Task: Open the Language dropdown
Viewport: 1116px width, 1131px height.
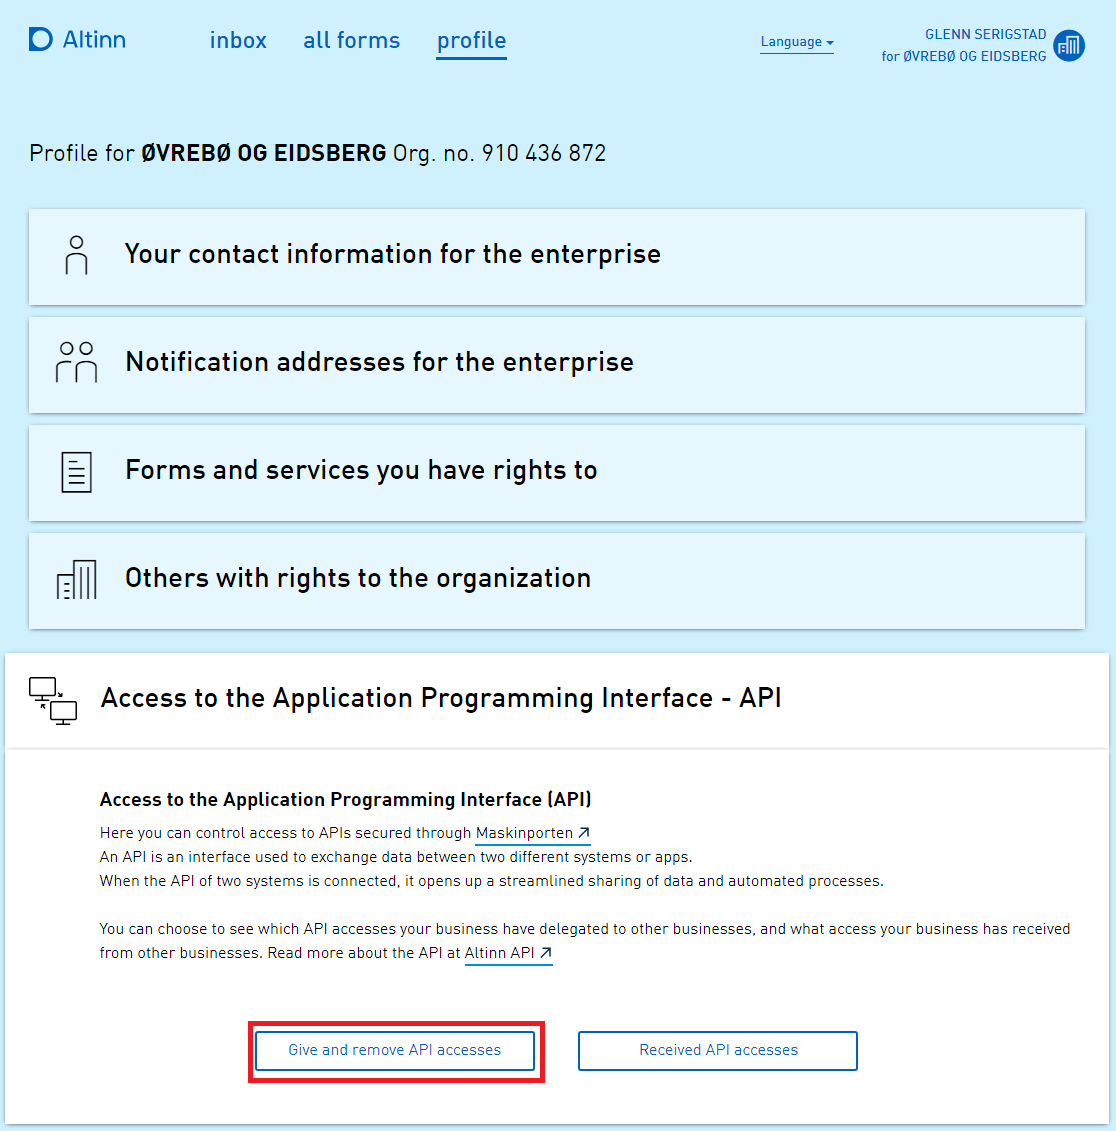Action: point(796,42)
